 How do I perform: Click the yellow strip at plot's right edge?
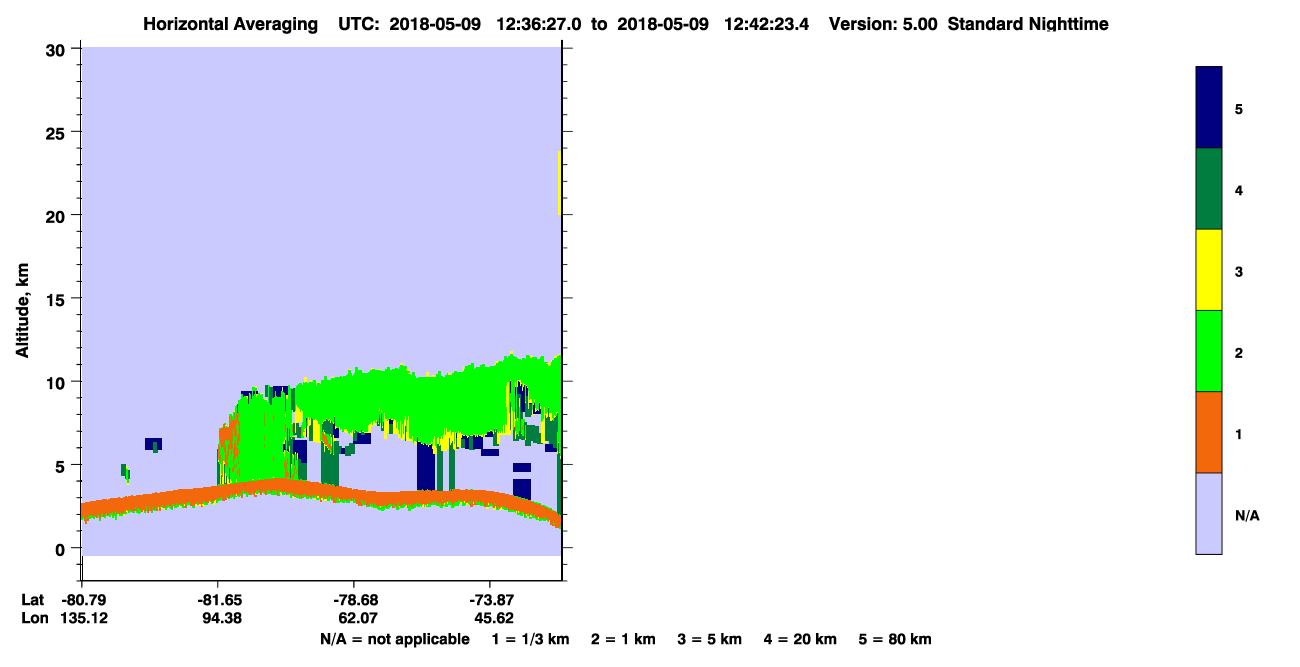point(559,183)
